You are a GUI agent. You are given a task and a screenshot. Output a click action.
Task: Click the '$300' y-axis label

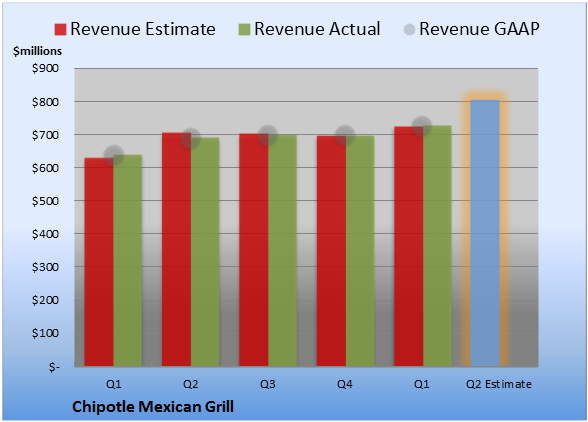tap(45, 267)
